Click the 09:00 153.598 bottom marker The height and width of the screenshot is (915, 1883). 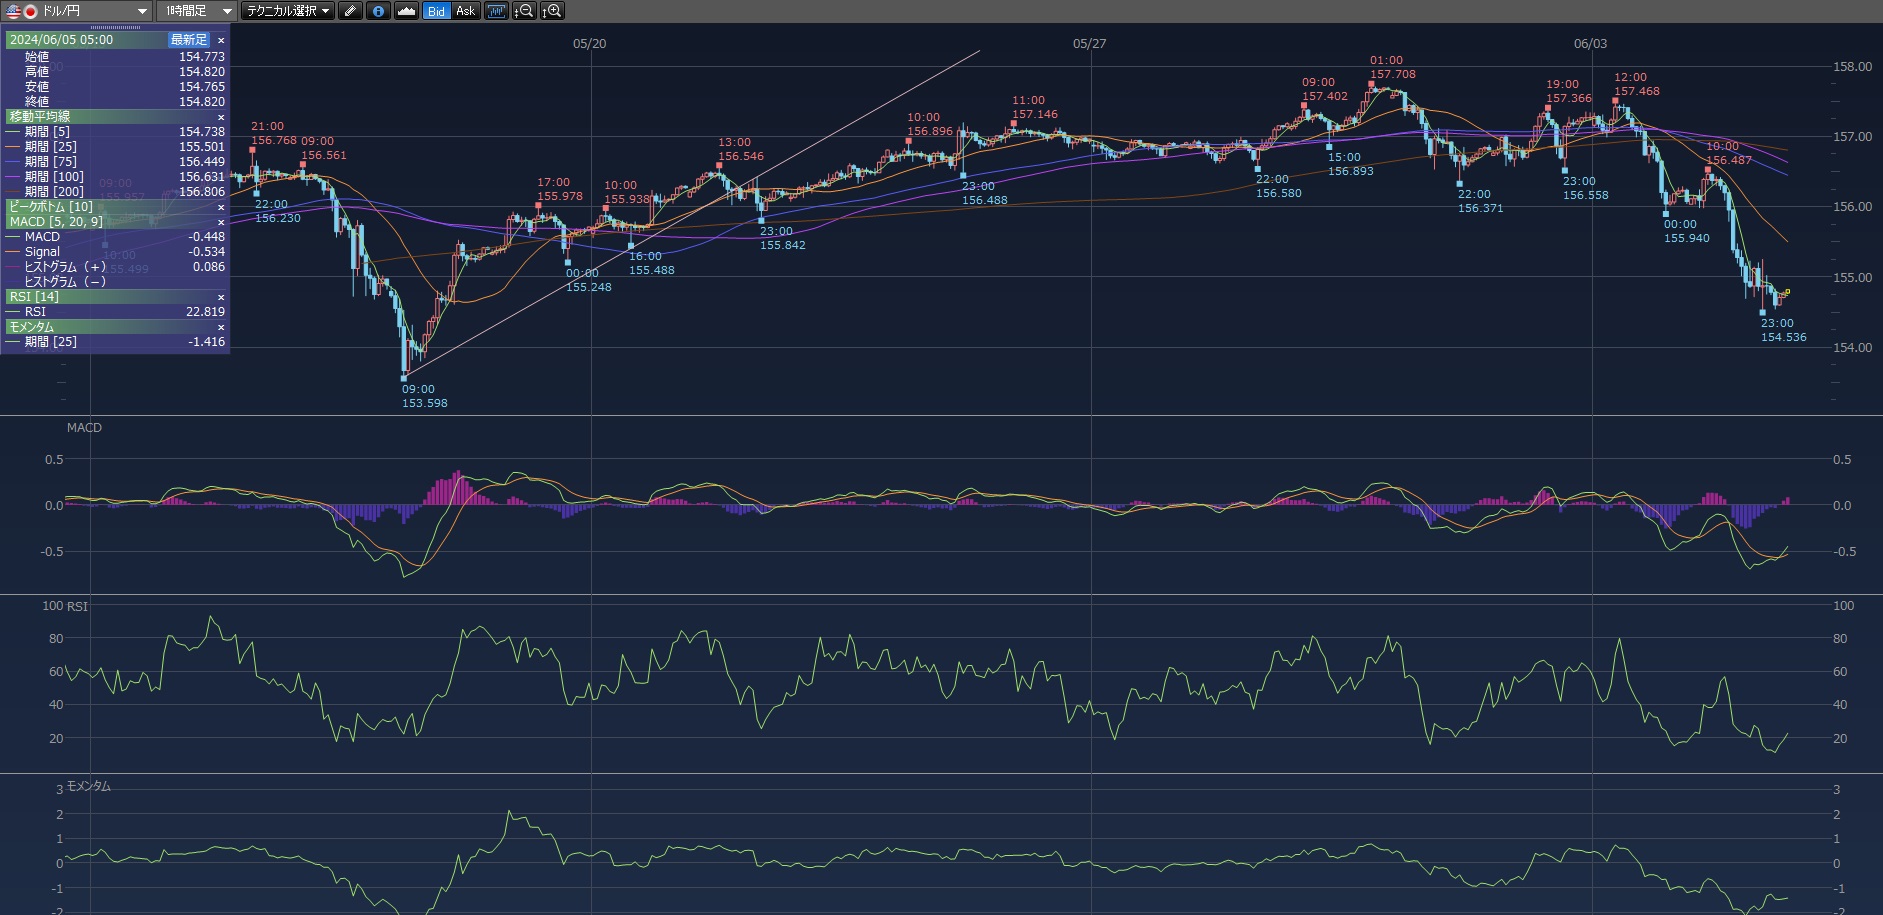point(405,378)
